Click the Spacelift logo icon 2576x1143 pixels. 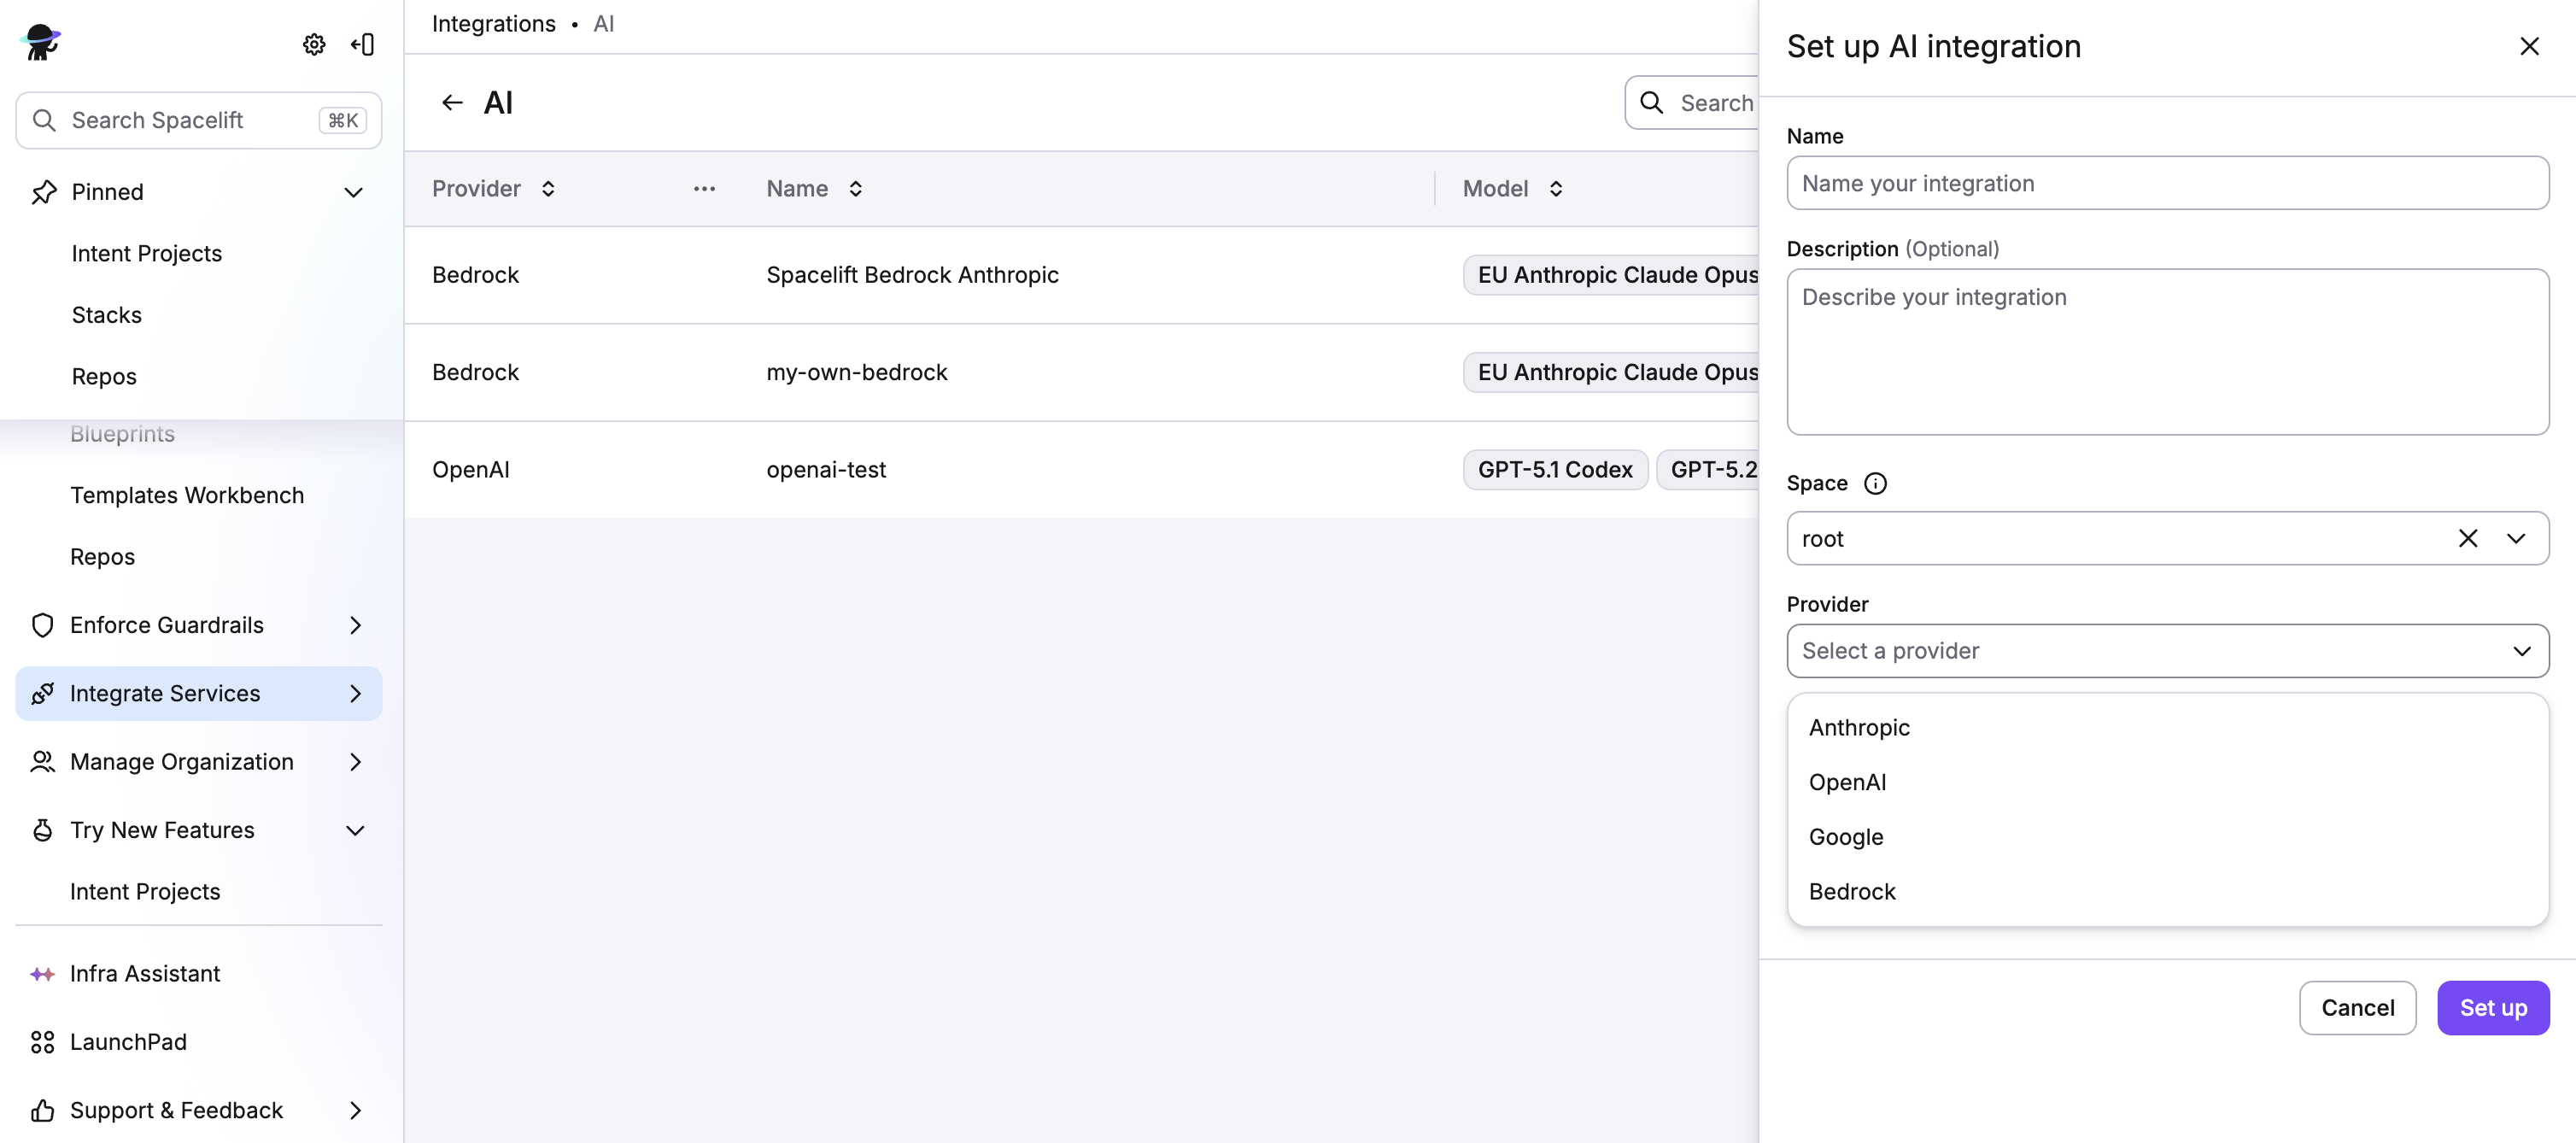[40, 43]
